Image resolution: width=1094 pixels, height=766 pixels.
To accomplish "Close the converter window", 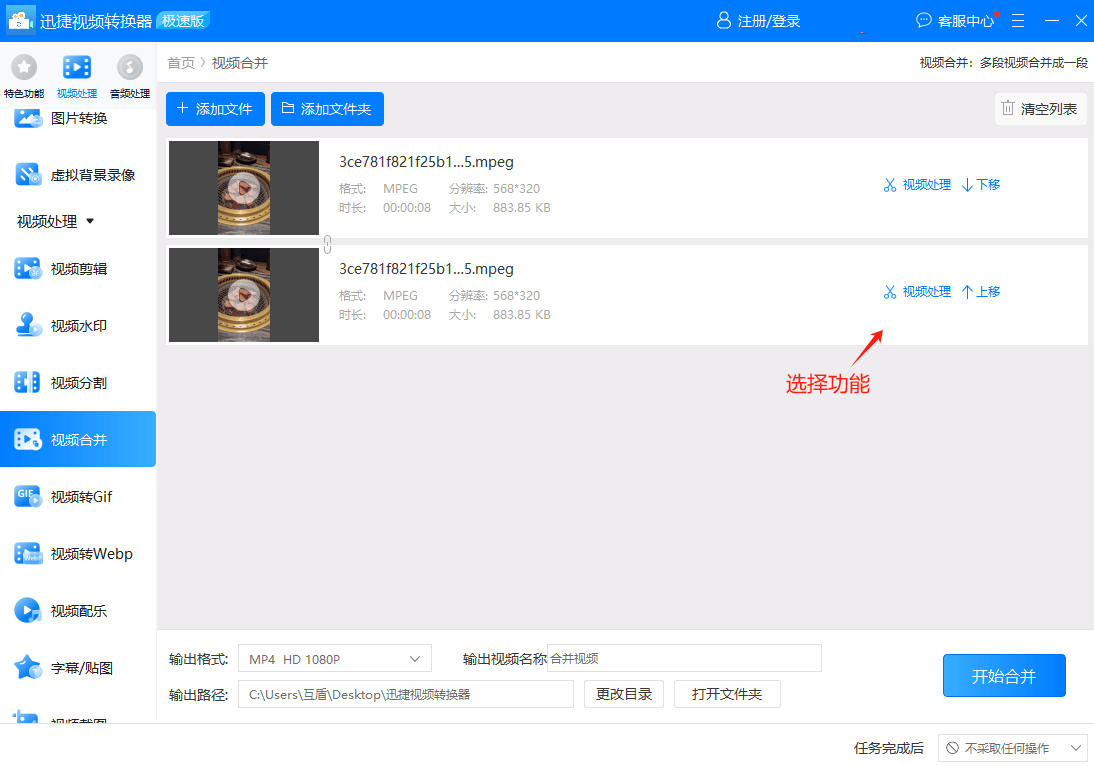I will pos(1081,21).
